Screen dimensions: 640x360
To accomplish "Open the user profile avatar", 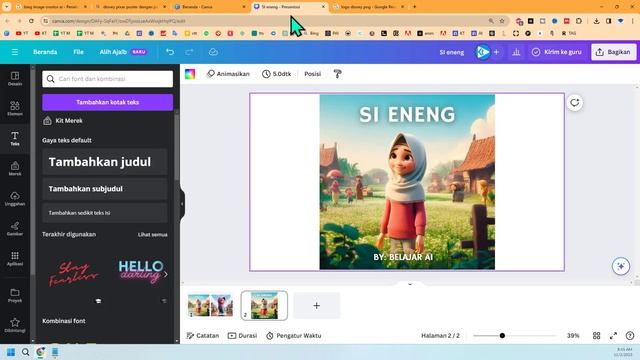I will [x=483, y=52].
